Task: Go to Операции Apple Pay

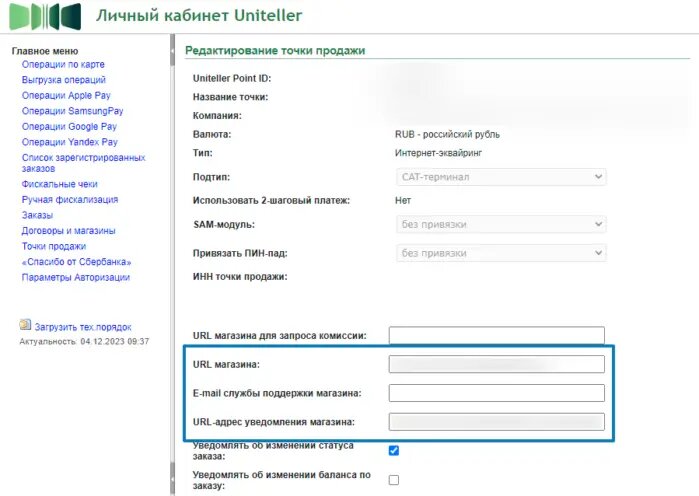Action: click(66, 95)
